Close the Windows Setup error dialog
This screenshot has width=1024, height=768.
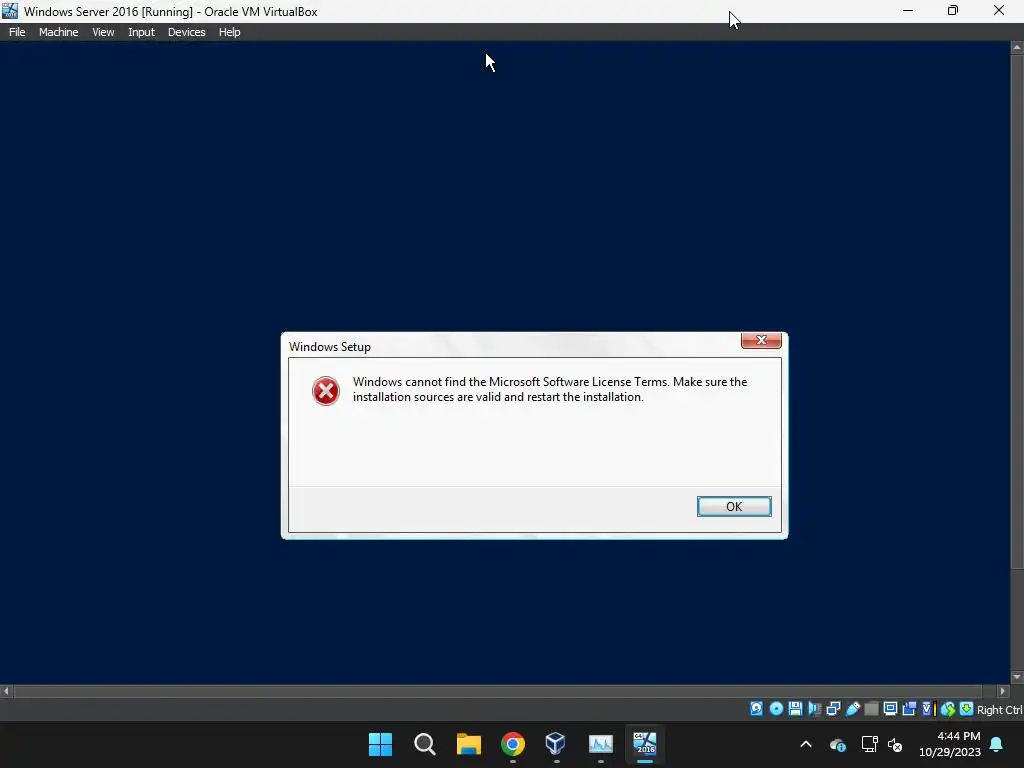(x=761, y=340)
